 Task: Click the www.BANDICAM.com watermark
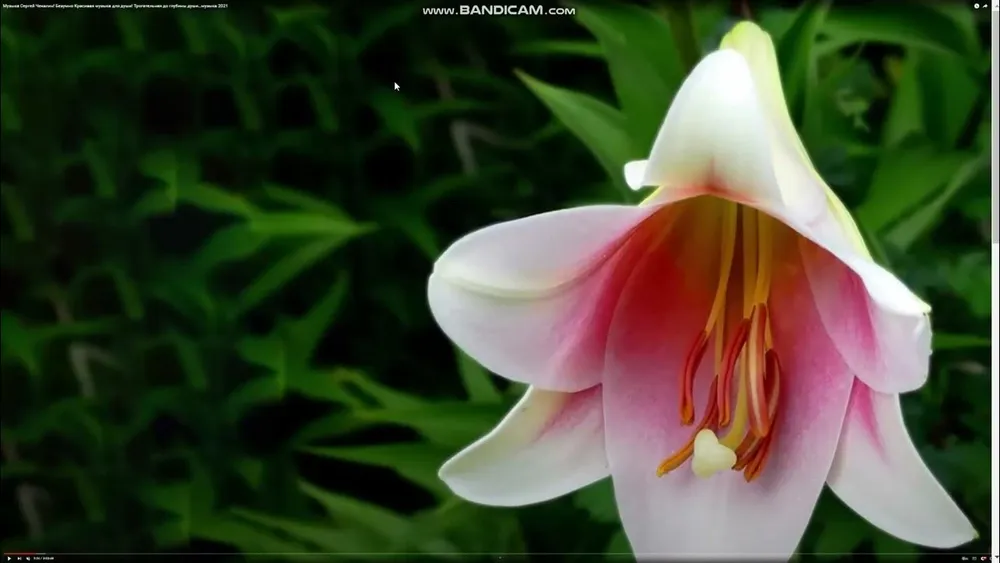[498, 11]
